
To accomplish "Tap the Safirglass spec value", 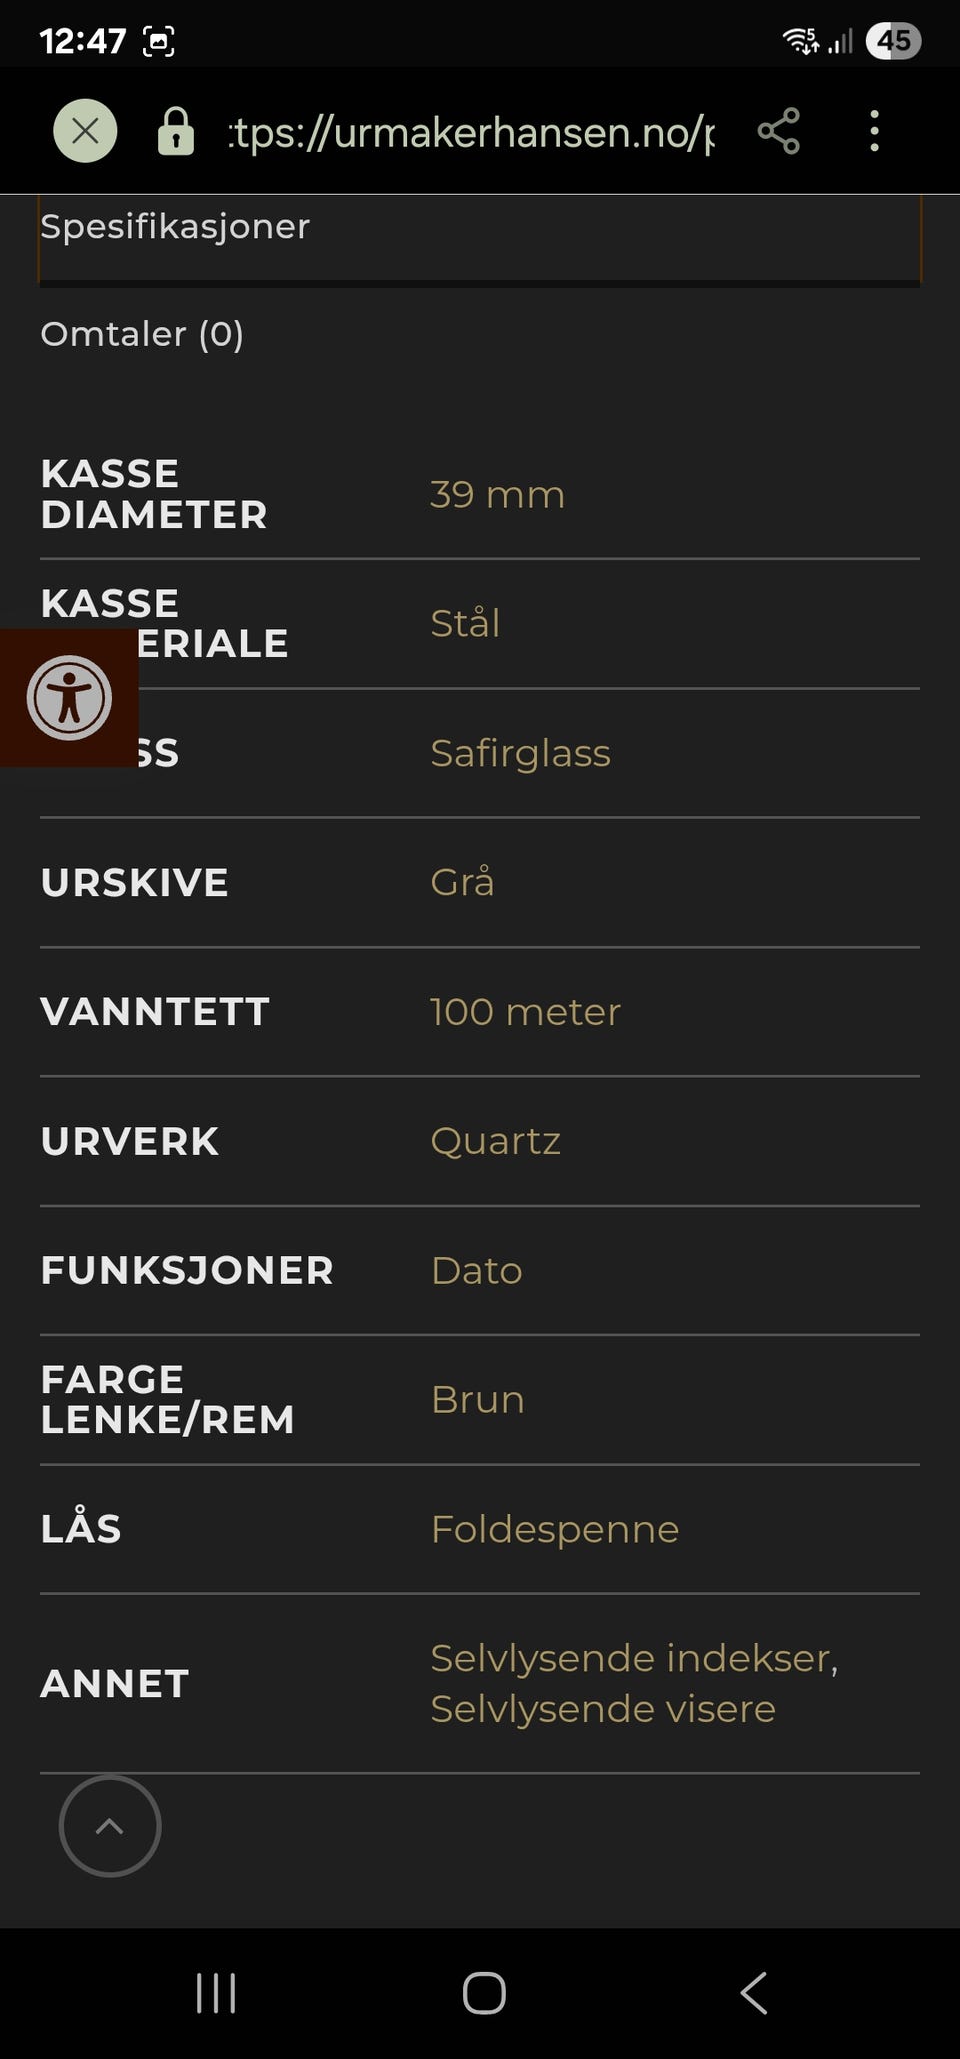I will [520, 753].
